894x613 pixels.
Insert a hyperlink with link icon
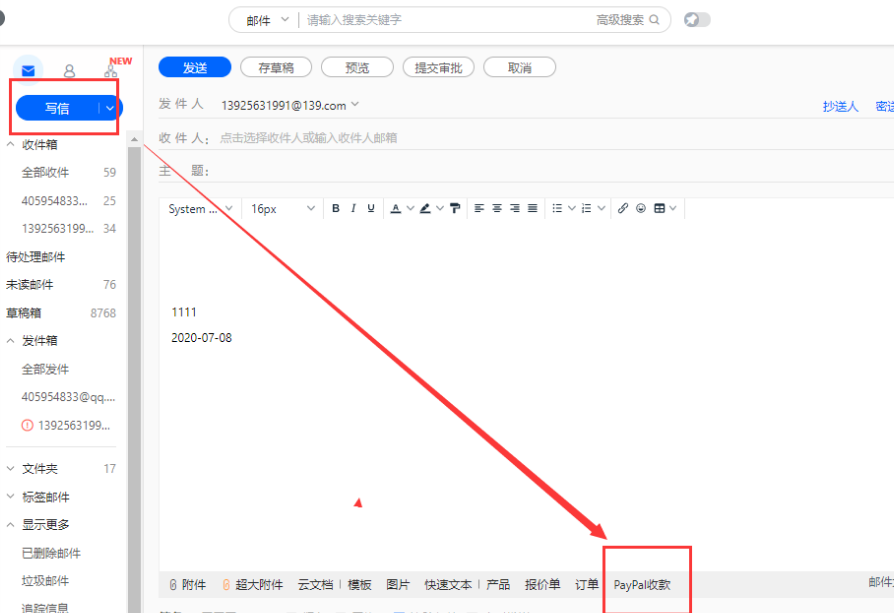(x=623, y=208)
